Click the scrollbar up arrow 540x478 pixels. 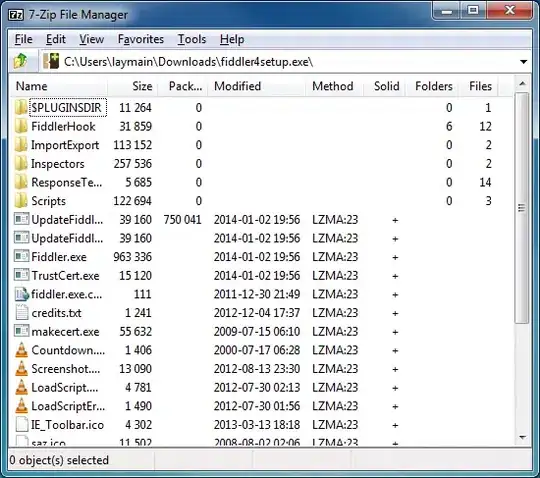point(522,84)
